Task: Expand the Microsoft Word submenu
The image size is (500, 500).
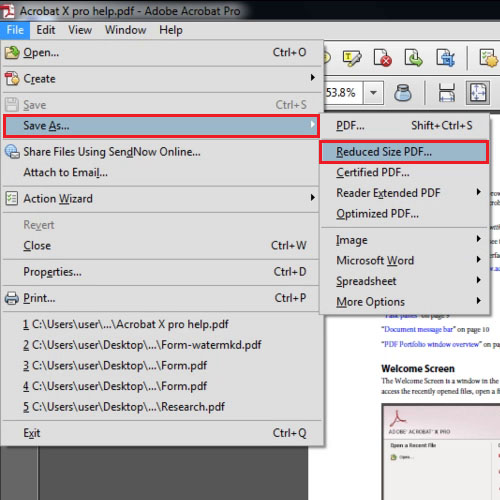Action: (x=479, y=259)
